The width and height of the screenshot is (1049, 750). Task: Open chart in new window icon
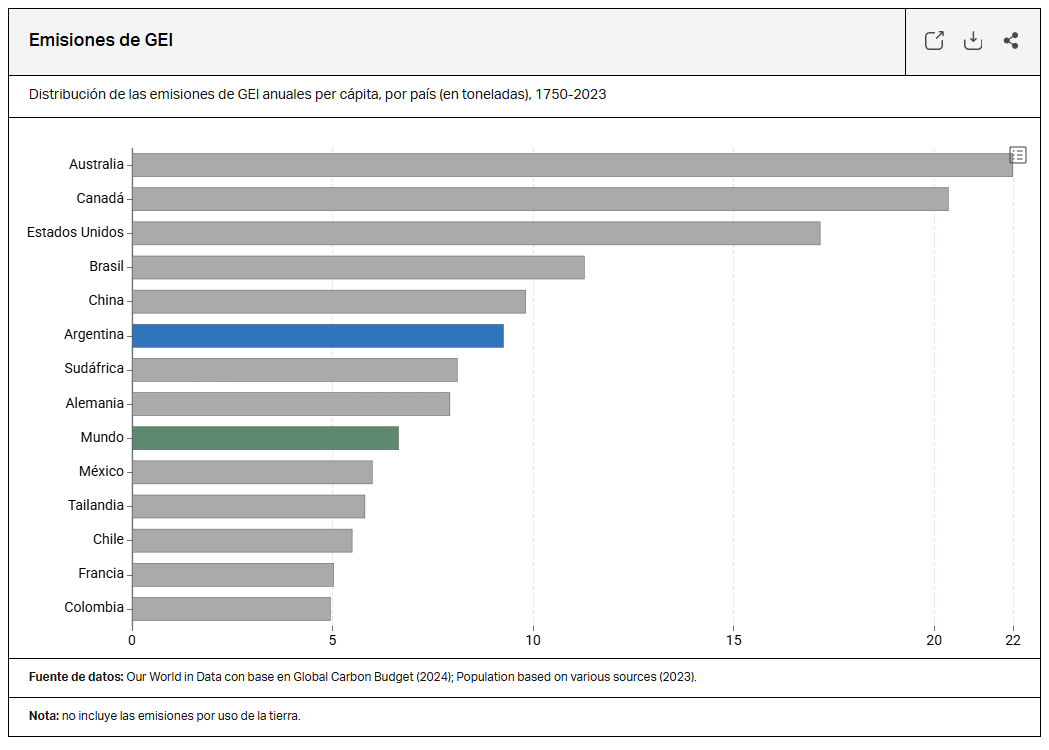(x=934, y=41)
